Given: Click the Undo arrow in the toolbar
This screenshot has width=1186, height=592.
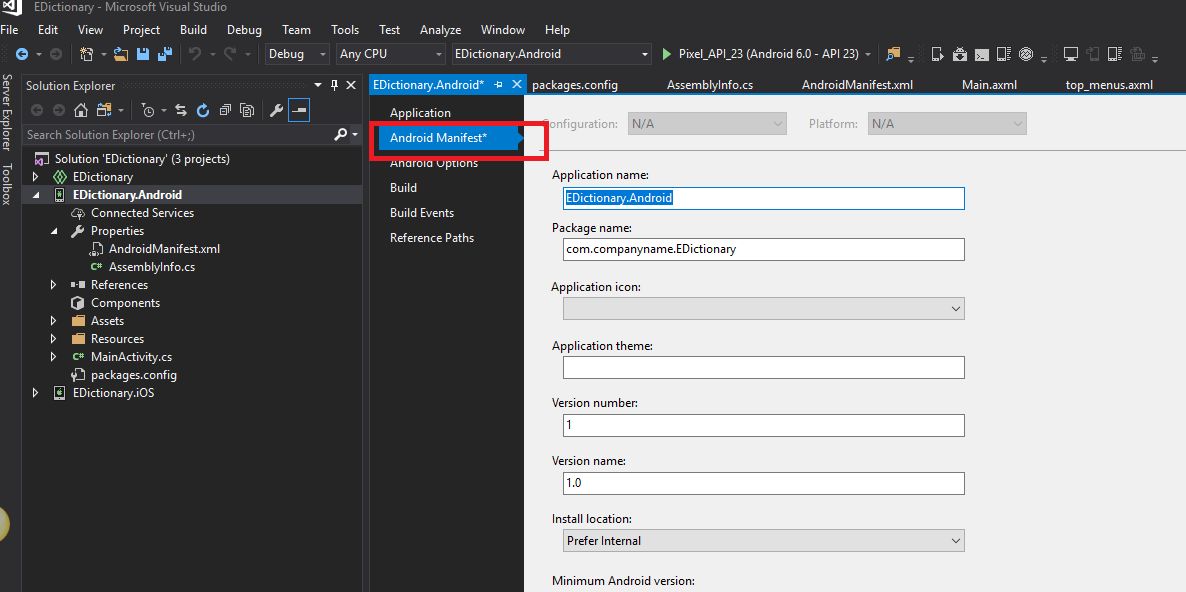Looking at the screenshot, I should 195,54.
